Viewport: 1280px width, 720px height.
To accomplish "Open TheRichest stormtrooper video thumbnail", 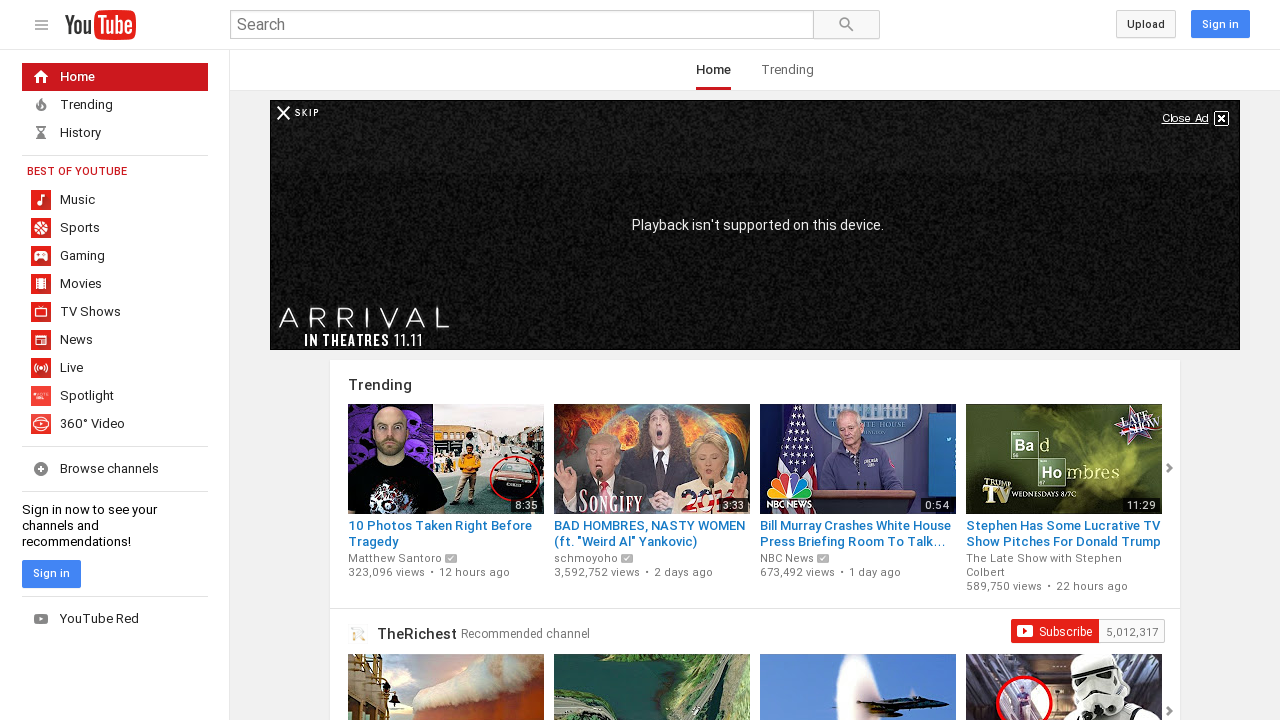I will [x=1064, y=687].
